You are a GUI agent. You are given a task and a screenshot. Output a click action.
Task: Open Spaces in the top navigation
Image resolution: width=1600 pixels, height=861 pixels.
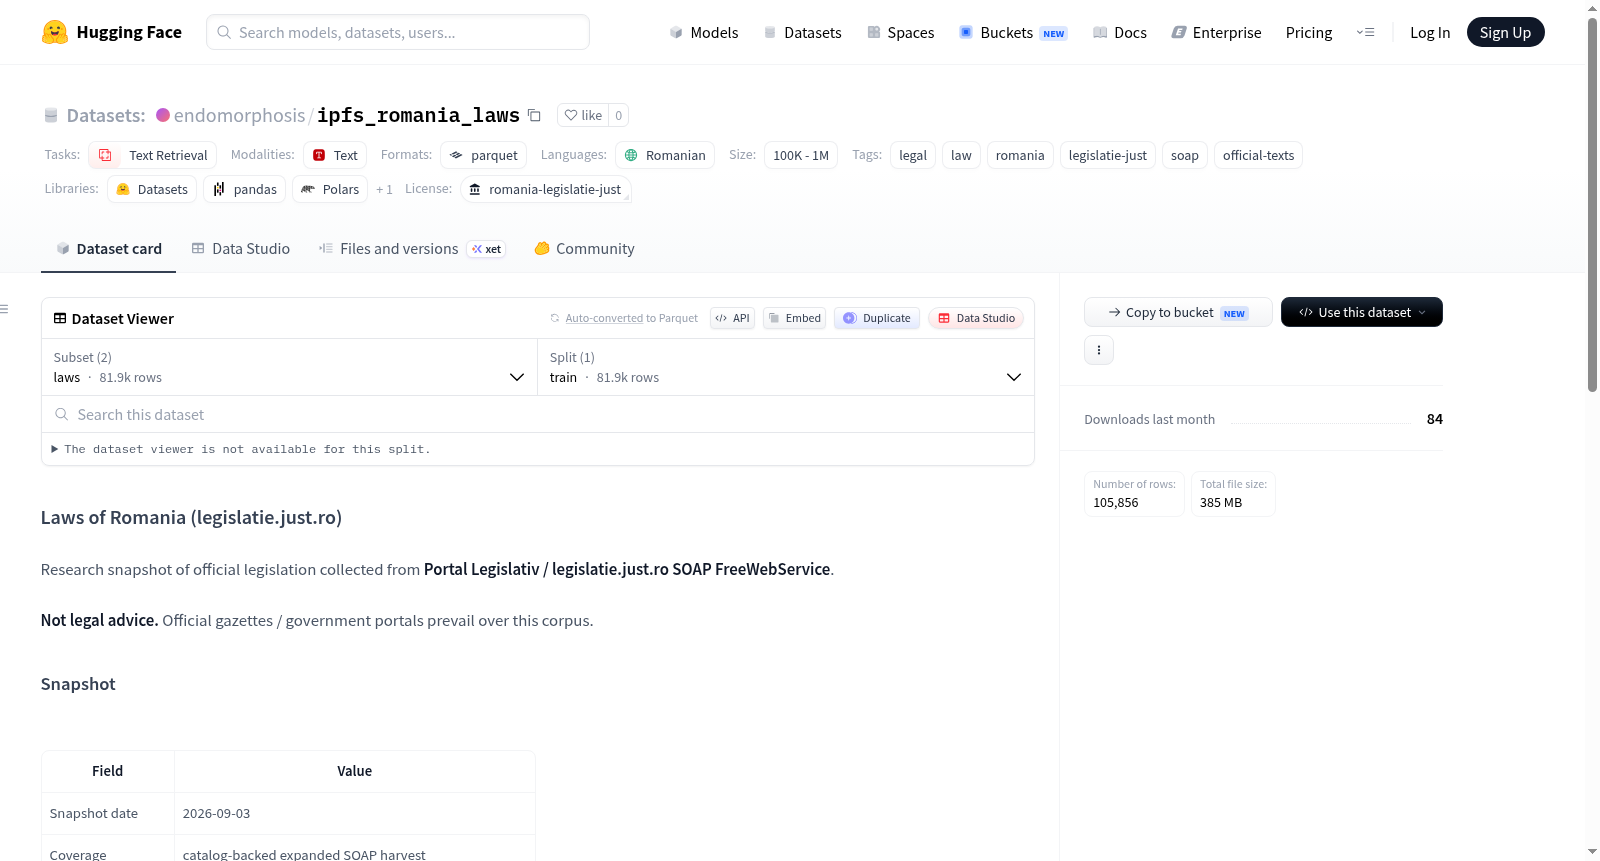click(900, 32)
